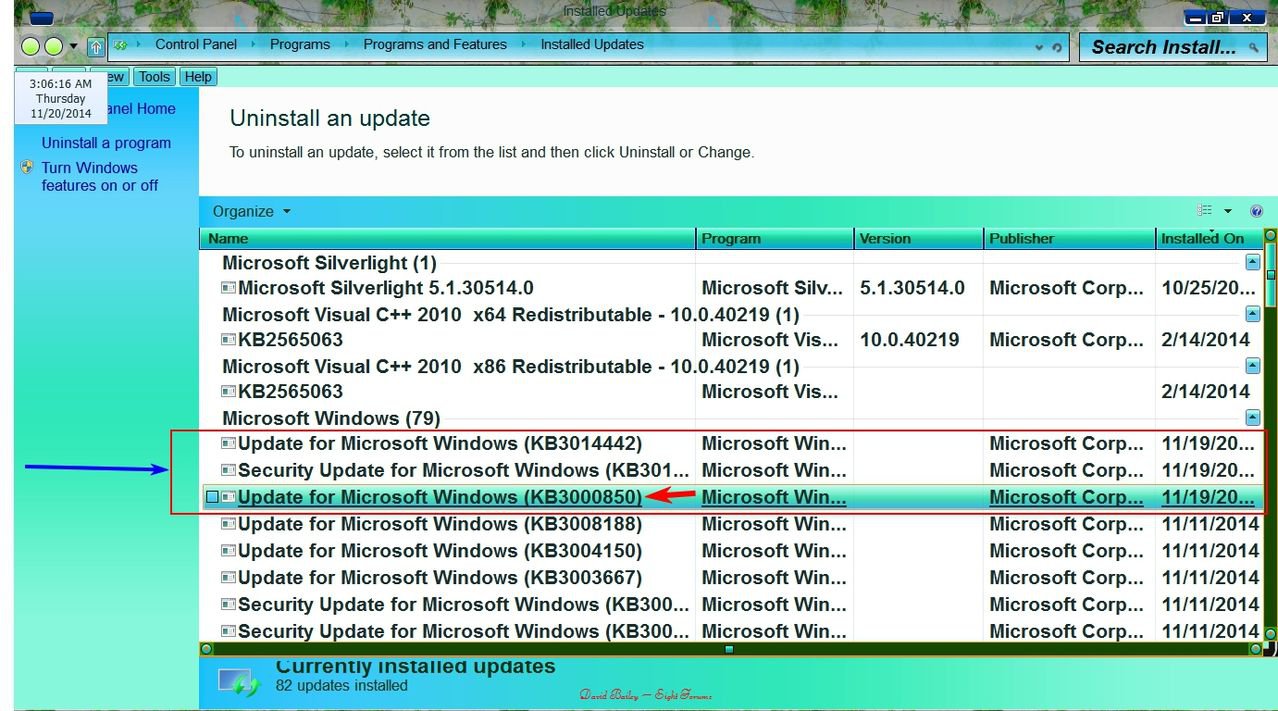Click the vertical scrollbar up arrow
This screenshot has height=711, width=1278.
tap(1270, 236)
